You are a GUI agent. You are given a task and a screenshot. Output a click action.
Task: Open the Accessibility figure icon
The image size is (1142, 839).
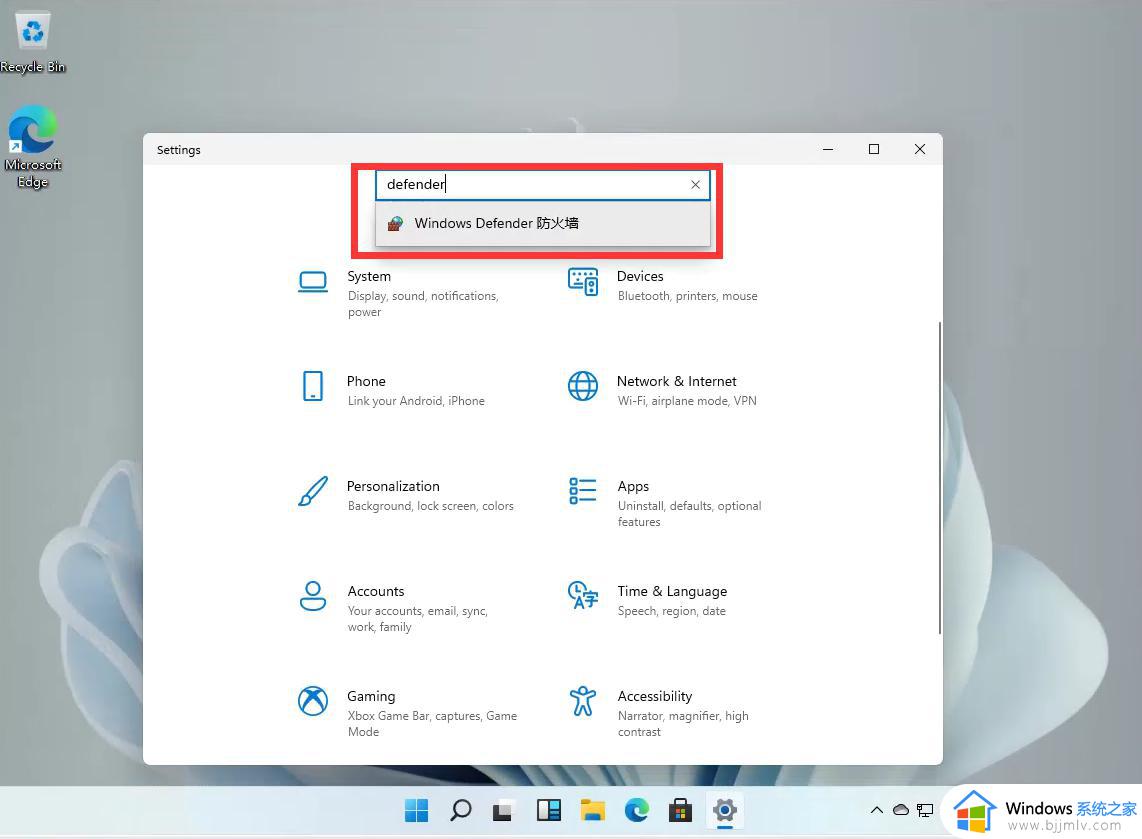[583, 701]
